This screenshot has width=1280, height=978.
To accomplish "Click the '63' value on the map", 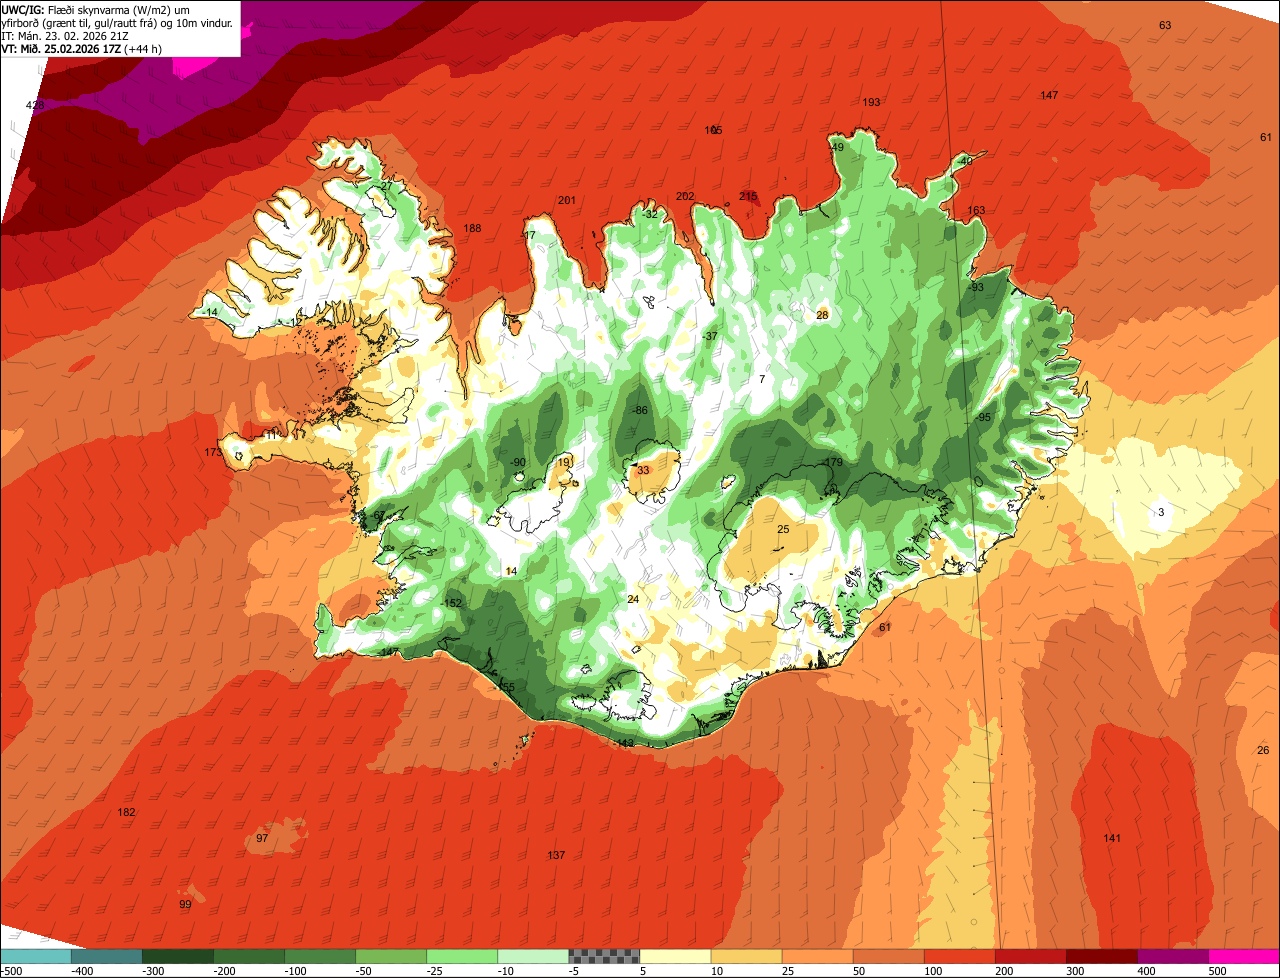I will pyautogui.click(x=1165, y=25).
